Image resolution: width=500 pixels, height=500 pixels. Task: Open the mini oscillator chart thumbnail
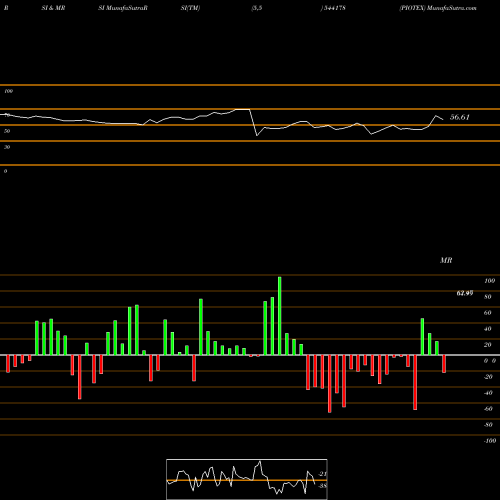pyautogui.click(x=247, y=479)
